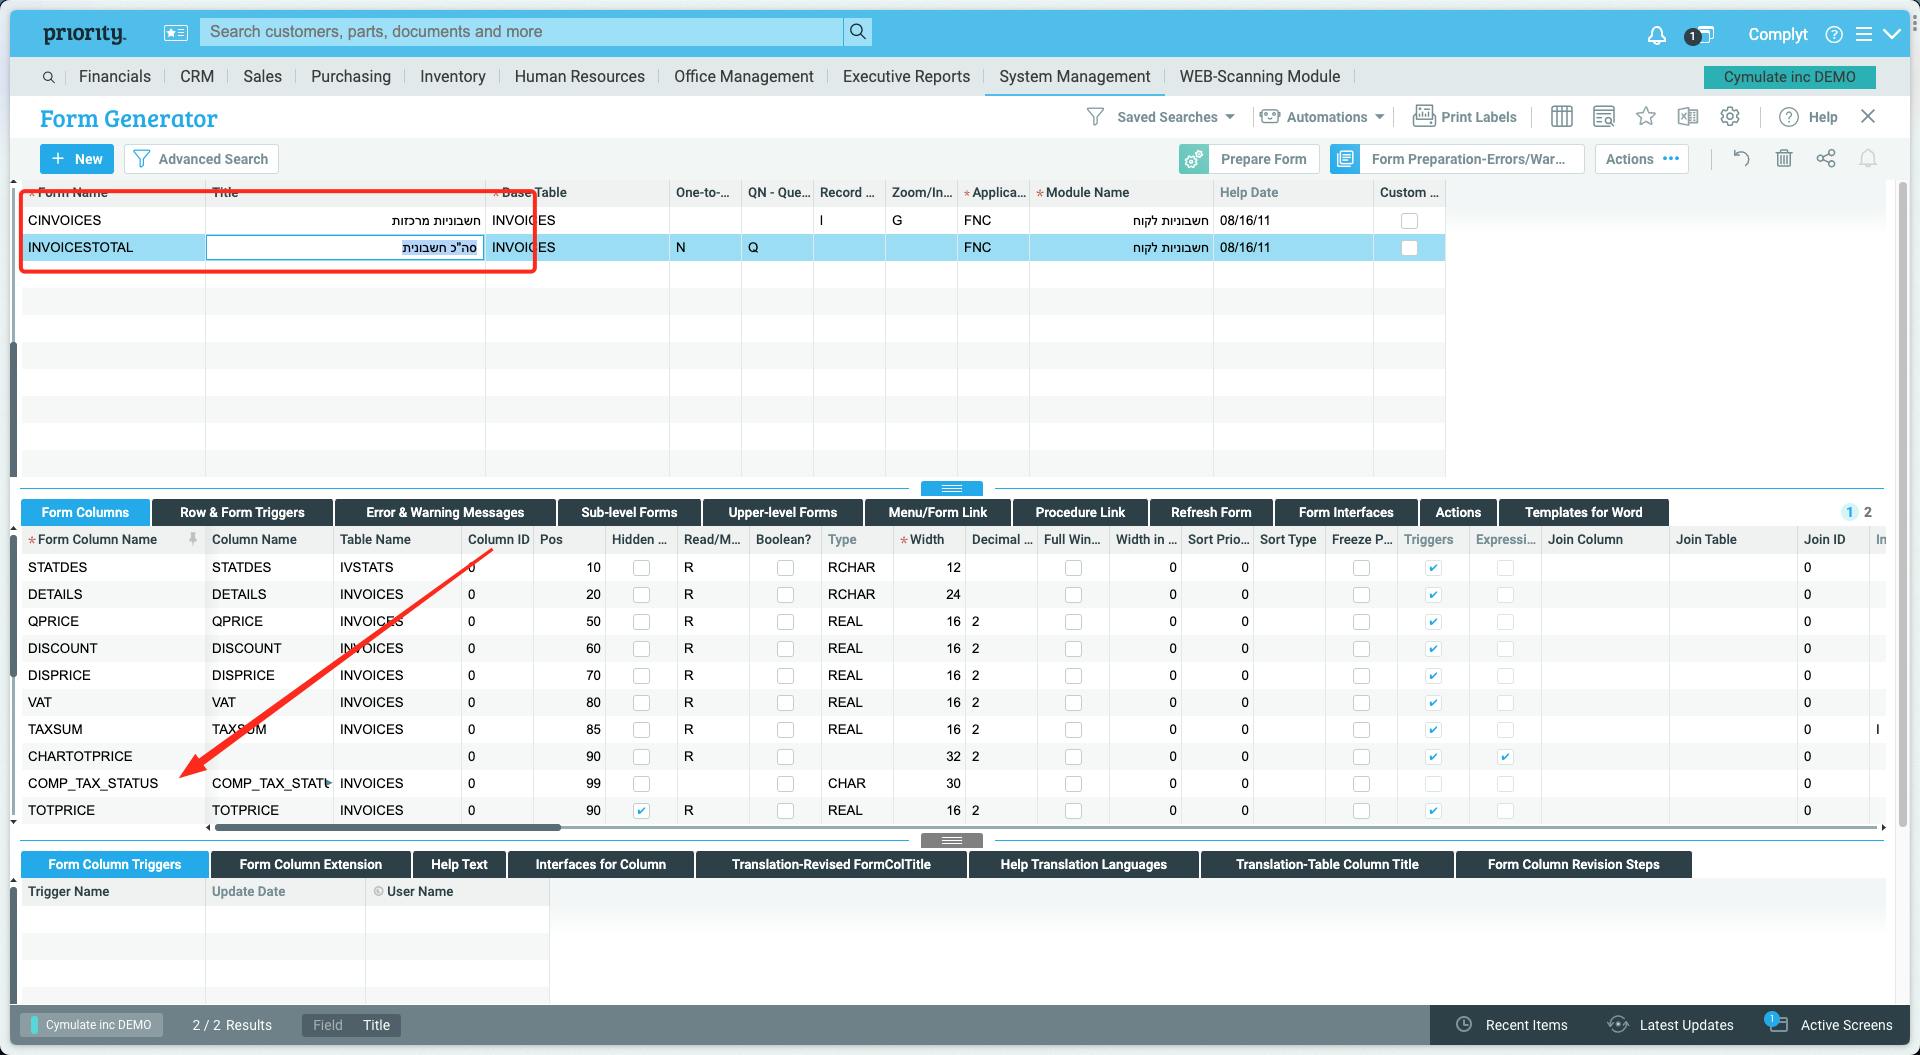Click the search magnifier icon in search bar
1920x1055 pixels.
tap(857, 32)
